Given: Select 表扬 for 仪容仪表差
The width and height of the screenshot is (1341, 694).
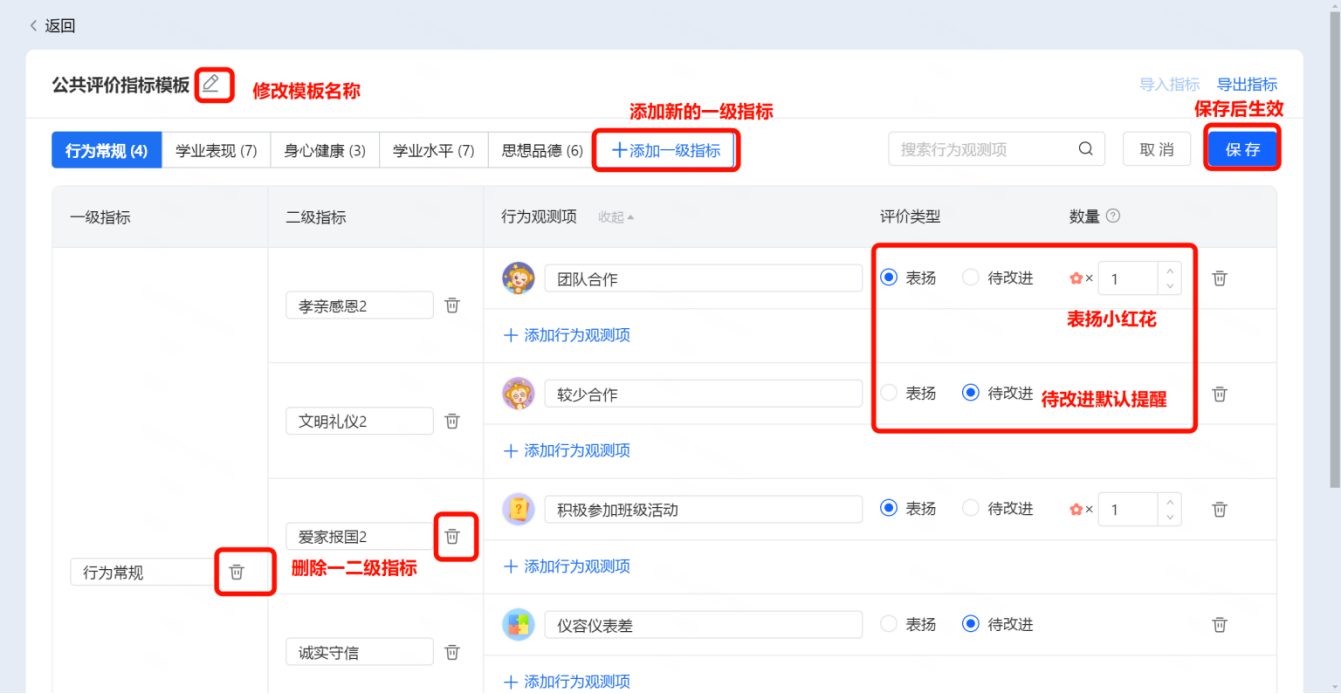Looking at the screenshot, I should point(889,624).
